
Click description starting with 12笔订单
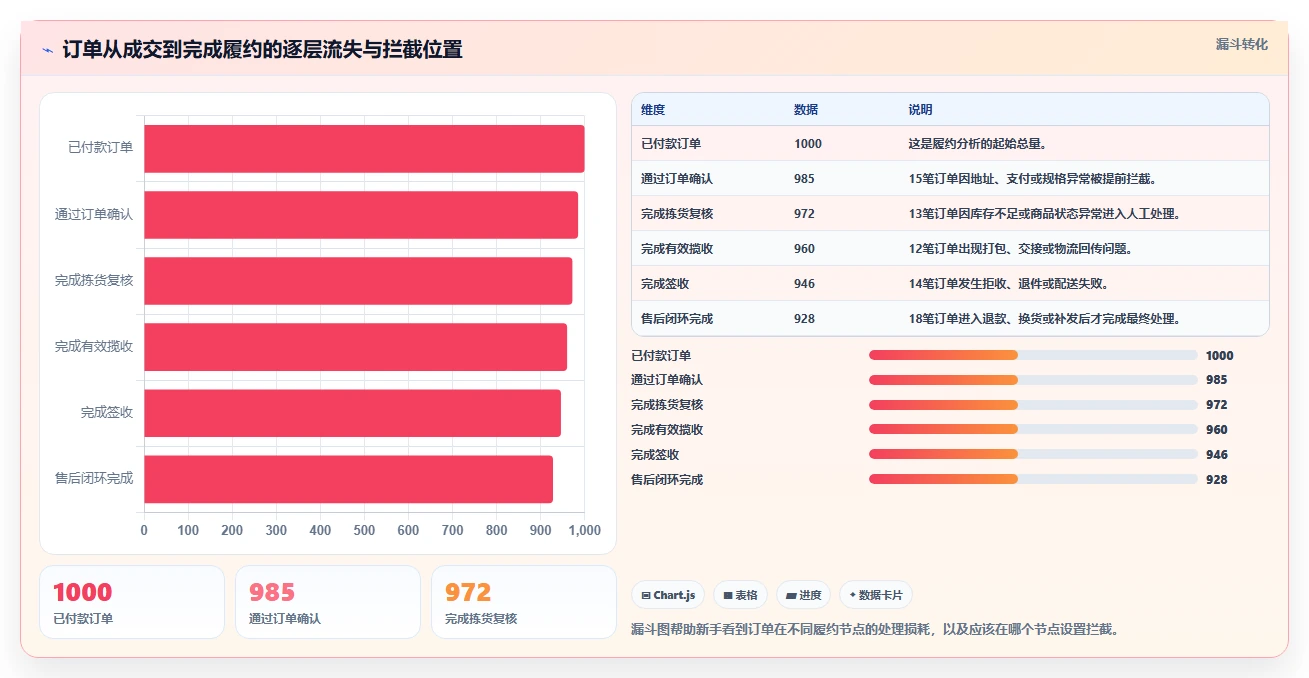[x=1020, y=249]
